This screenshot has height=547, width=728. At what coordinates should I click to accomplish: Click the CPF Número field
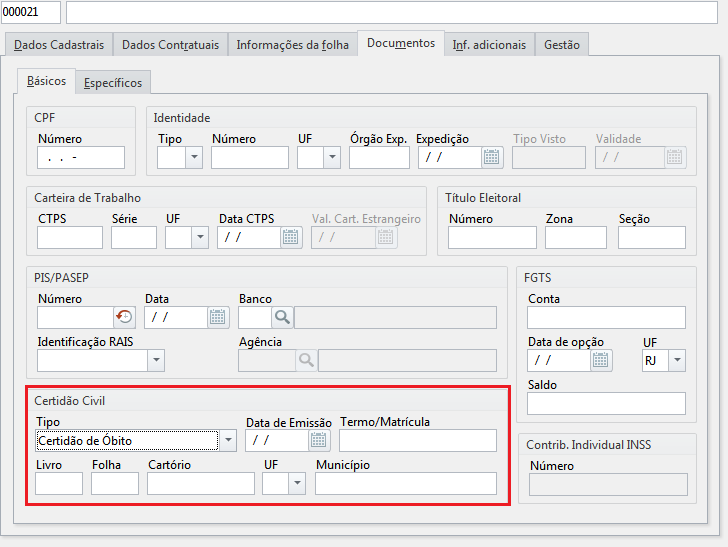tap(81, 157)
